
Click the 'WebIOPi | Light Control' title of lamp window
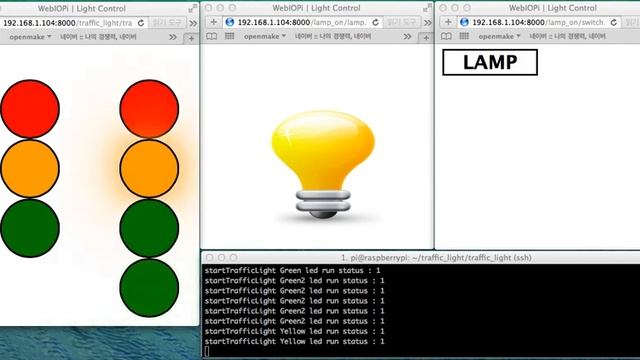316,8
